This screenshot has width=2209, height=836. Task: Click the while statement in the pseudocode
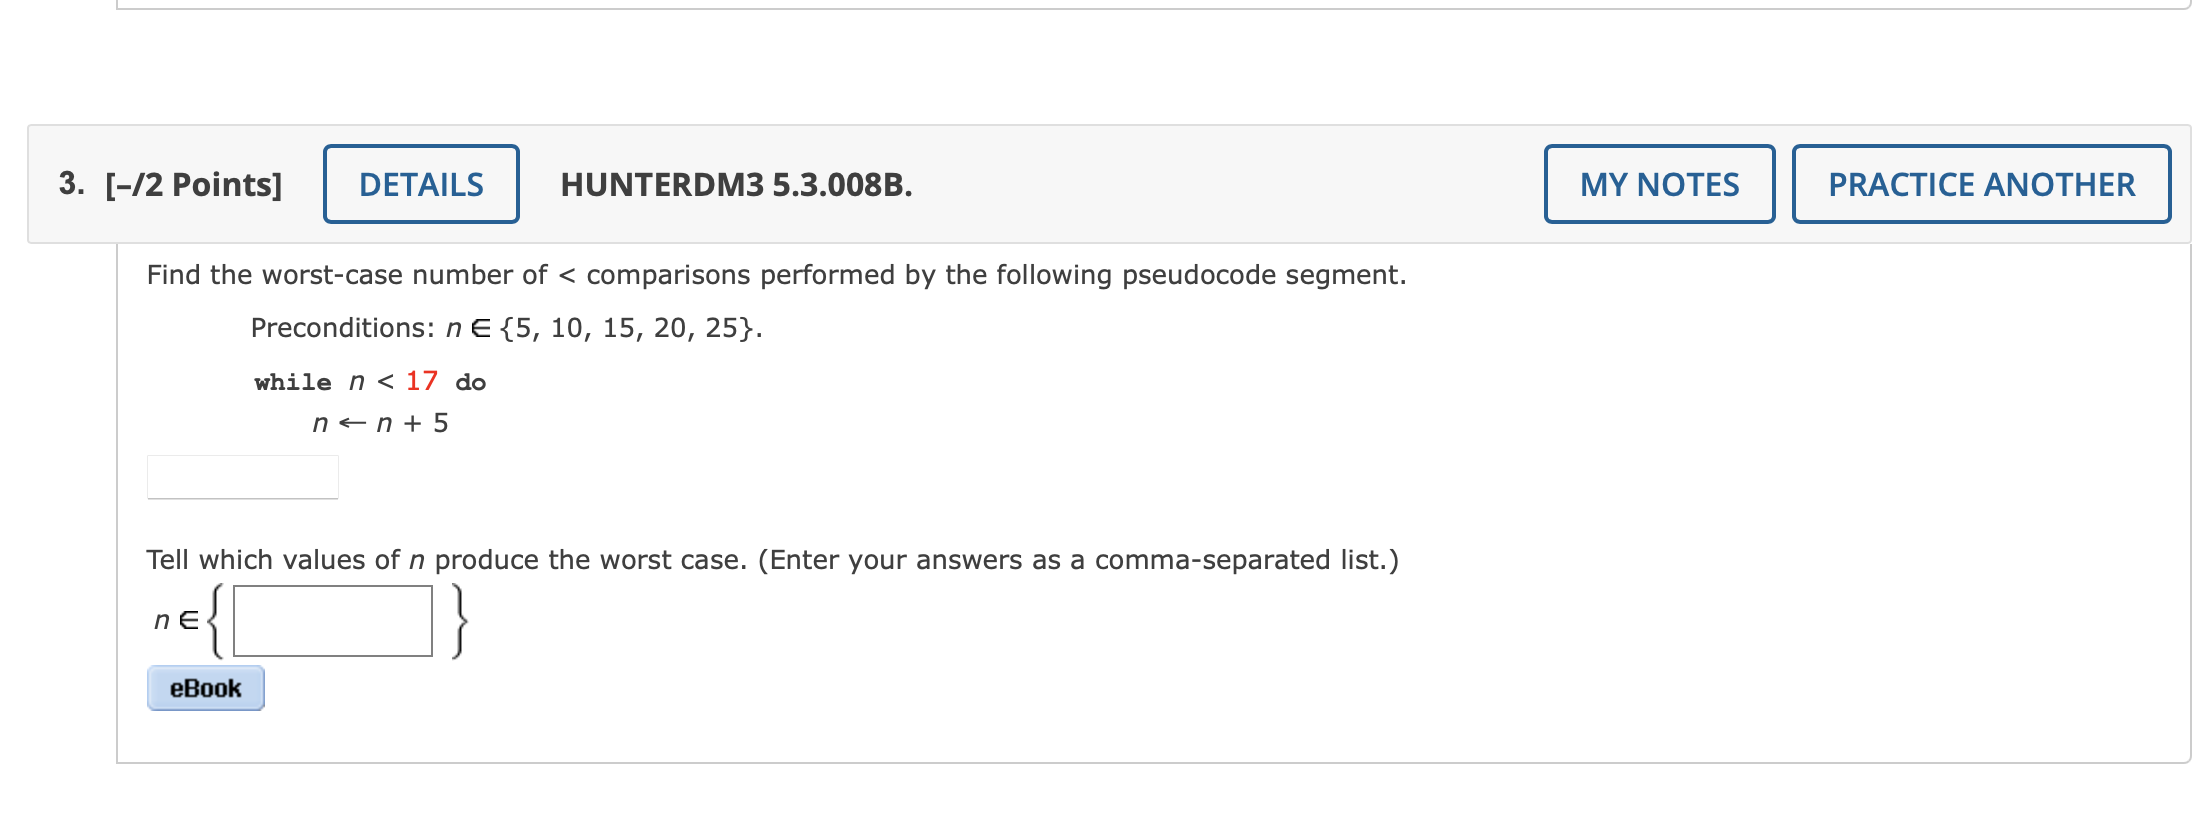[292, 381]
